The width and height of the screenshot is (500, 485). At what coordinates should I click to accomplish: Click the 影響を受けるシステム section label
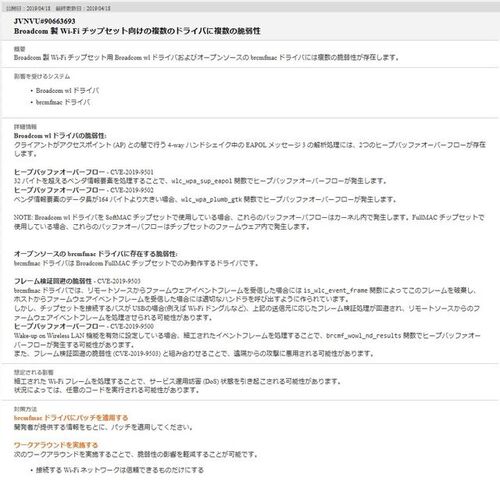42,76
